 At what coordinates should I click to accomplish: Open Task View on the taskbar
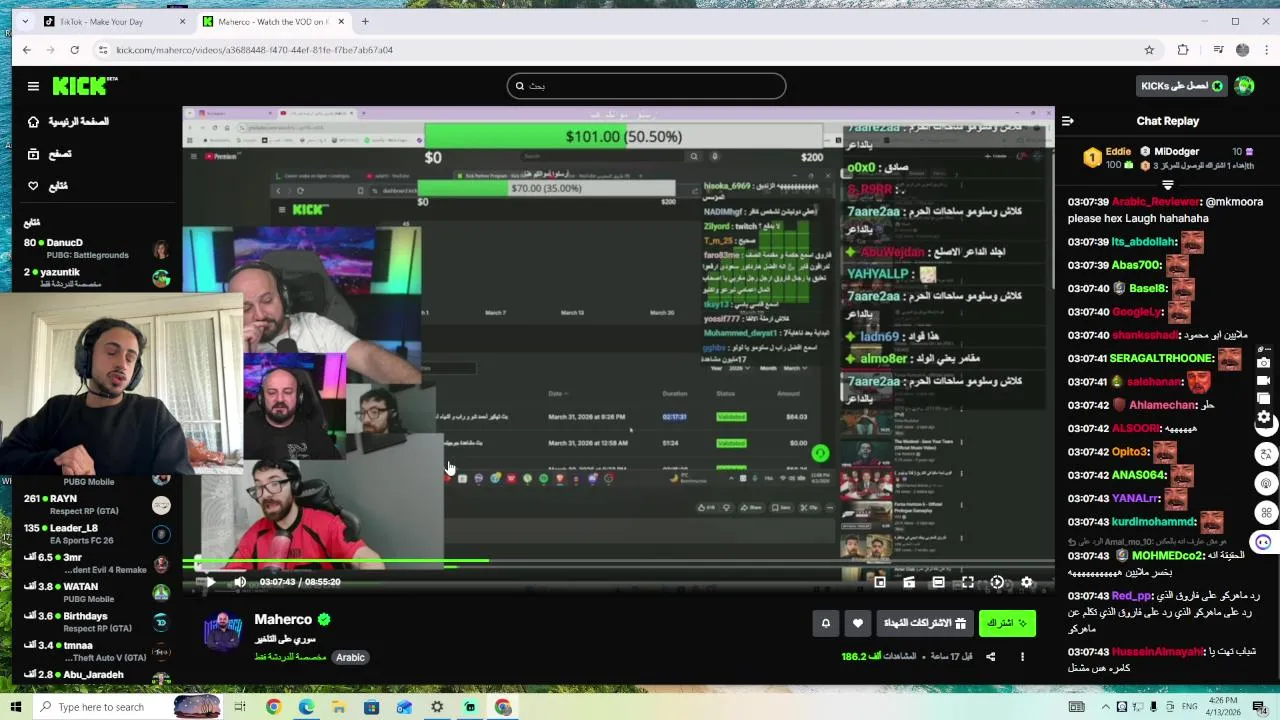point(240,707)
